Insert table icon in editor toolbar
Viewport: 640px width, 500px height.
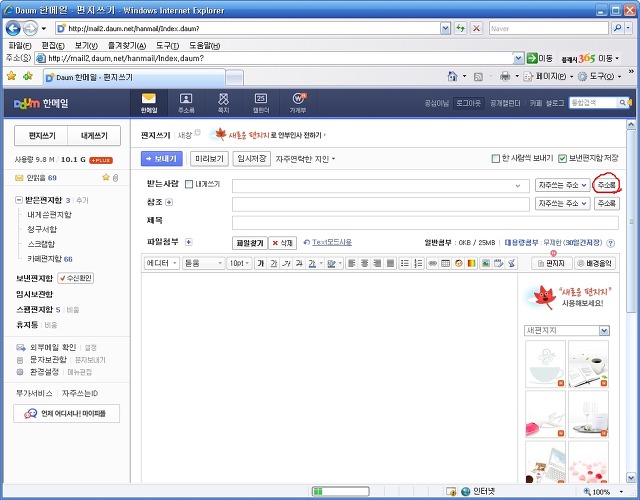click(x=445, y=263)
